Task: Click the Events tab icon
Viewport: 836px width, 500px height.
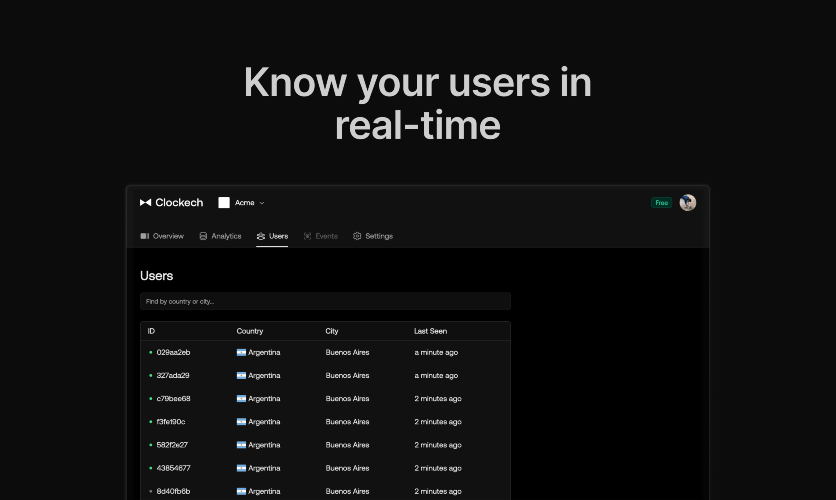Action: (308, 236)
